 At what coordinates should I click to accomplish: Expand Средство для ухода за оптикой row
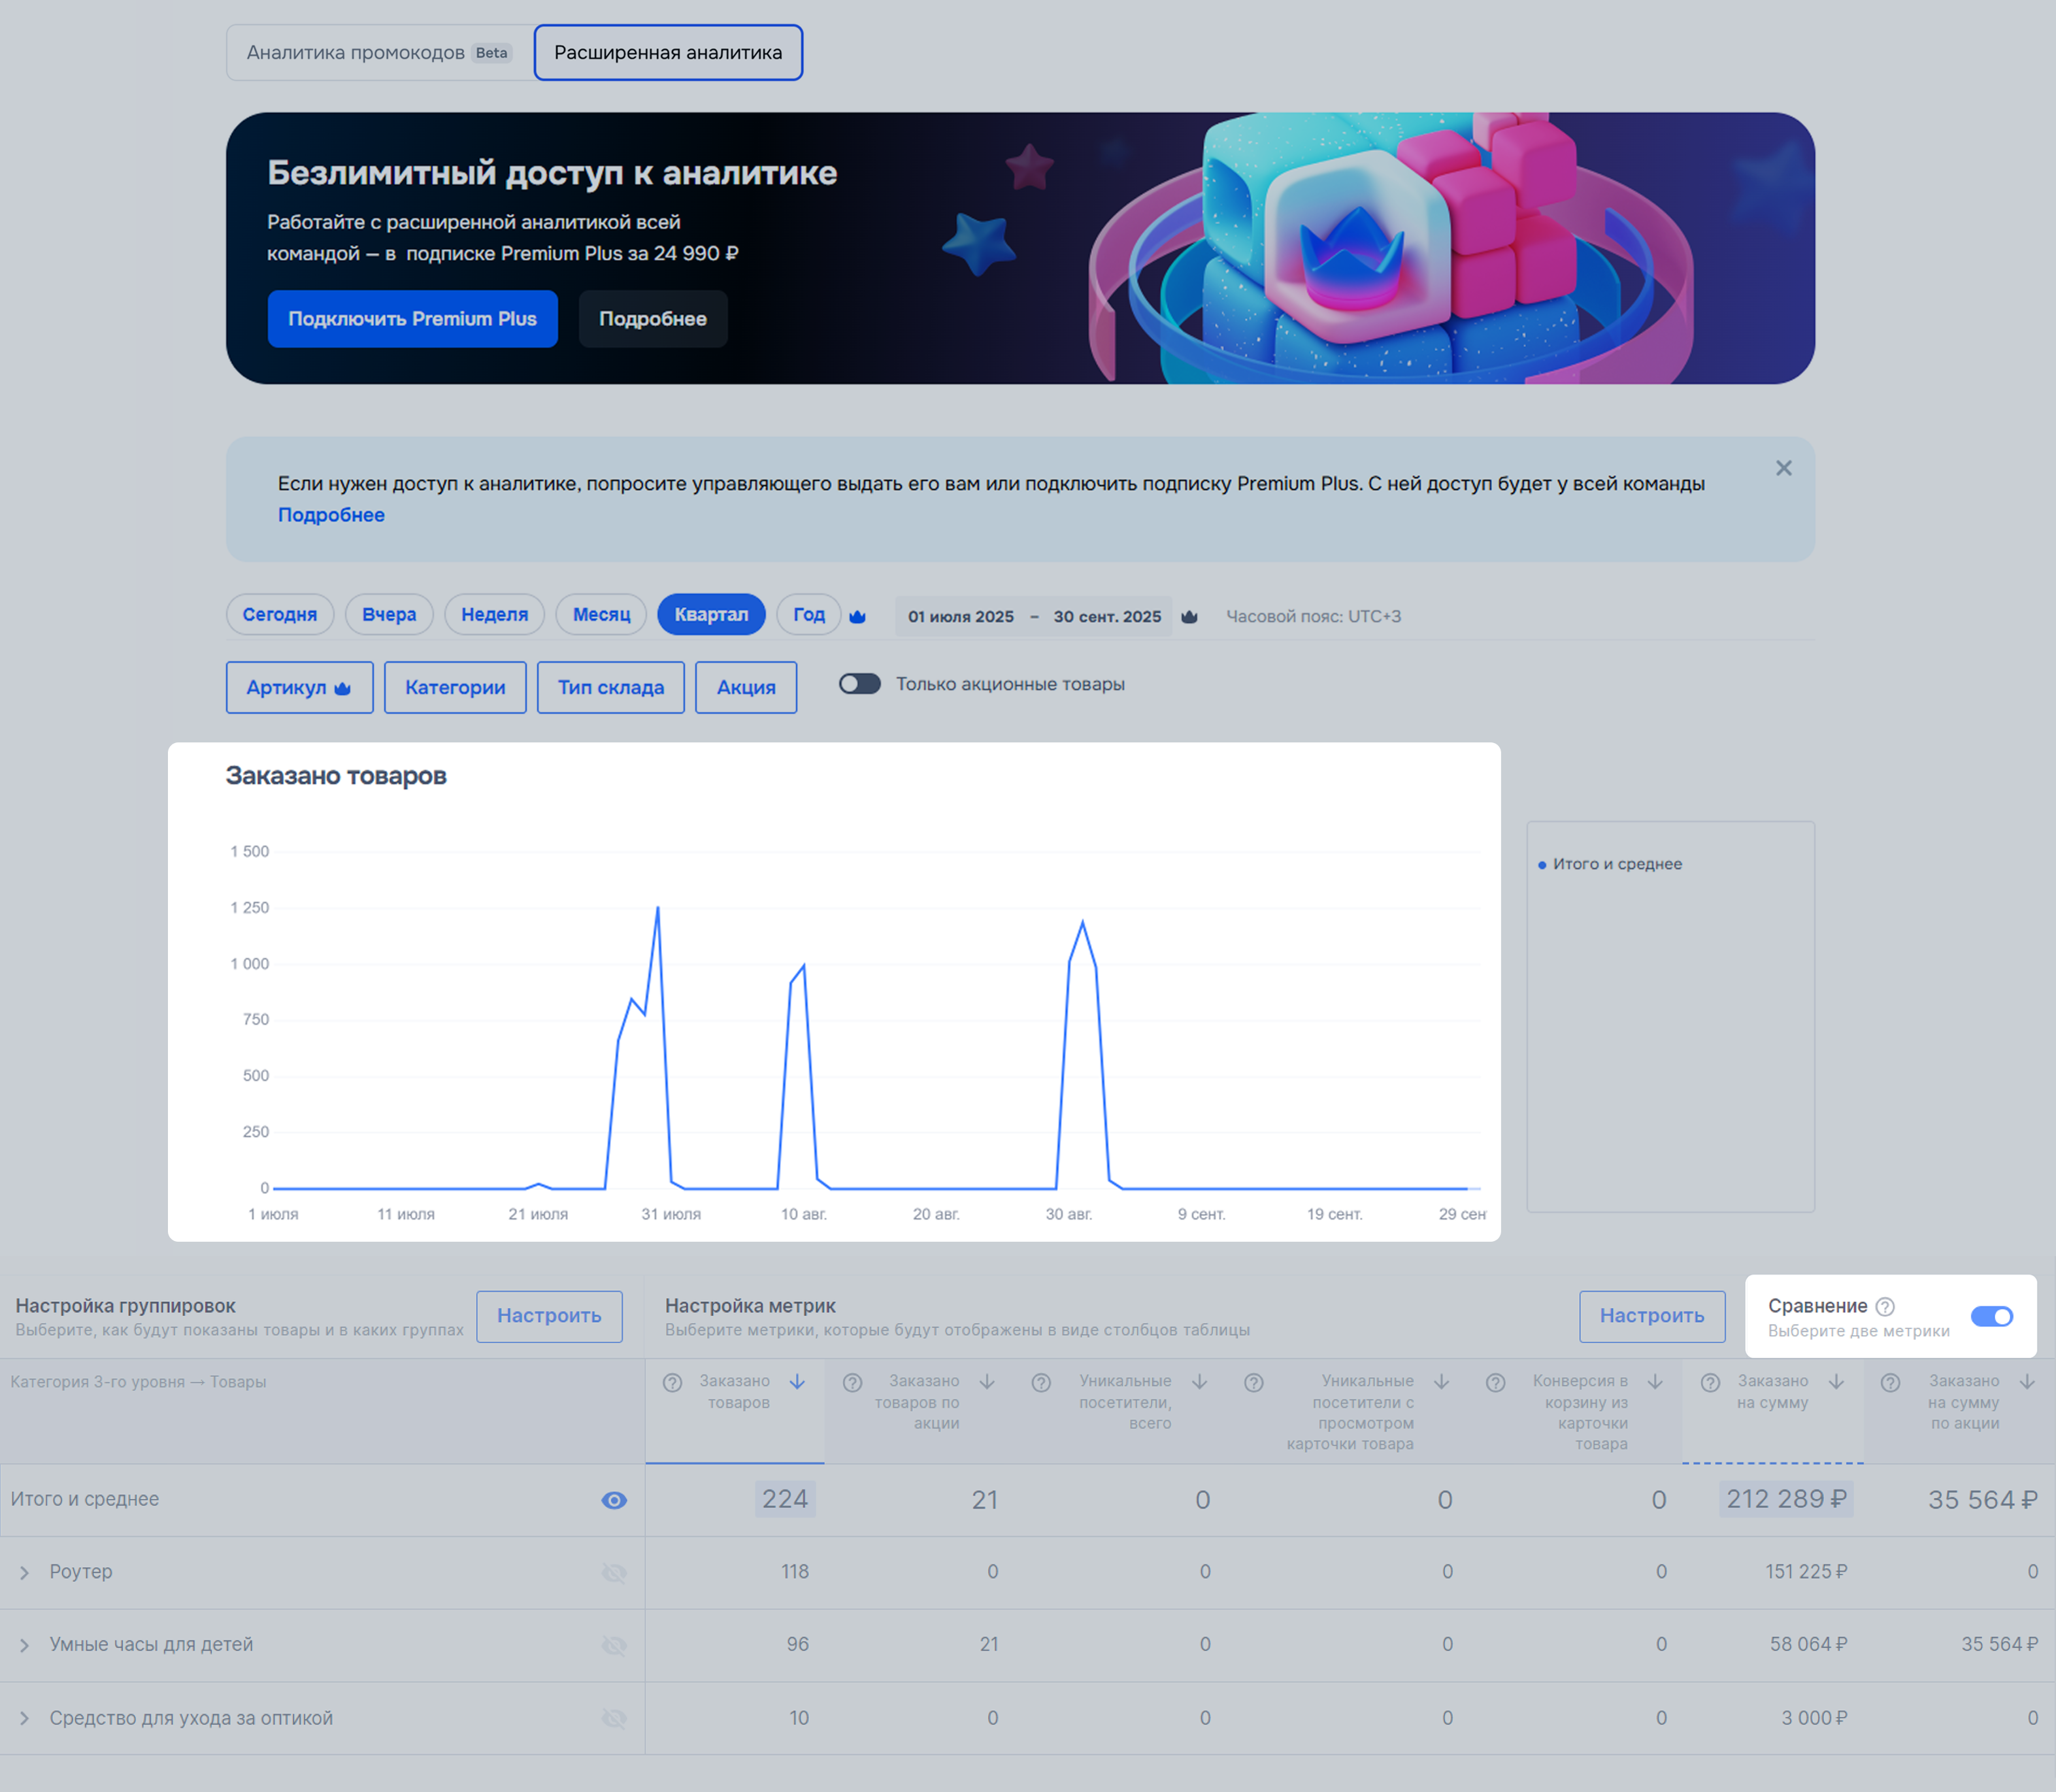click(x=25, y=1719)
